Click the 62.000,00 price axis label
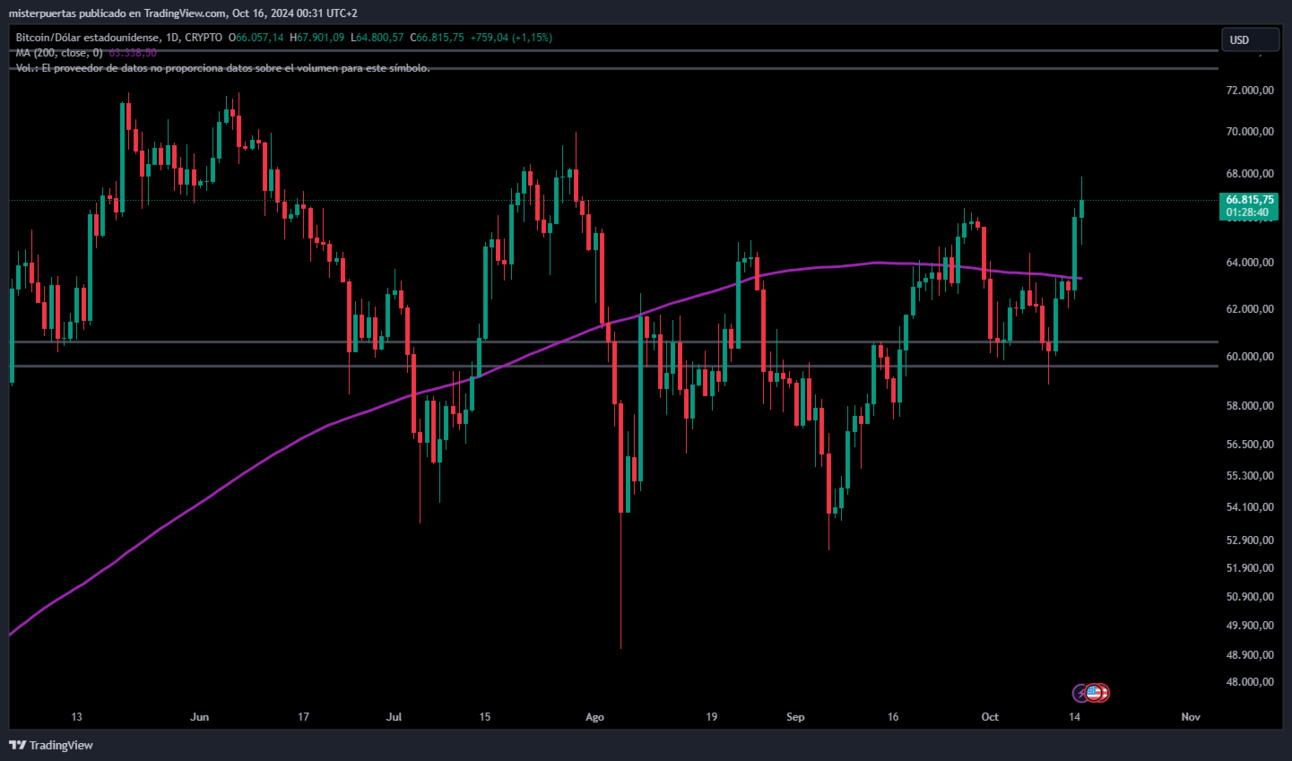 [1250, 309]
